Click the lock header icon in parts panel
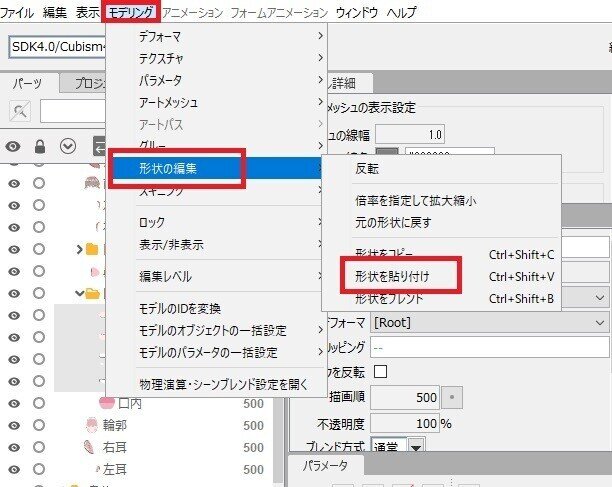 40,146
